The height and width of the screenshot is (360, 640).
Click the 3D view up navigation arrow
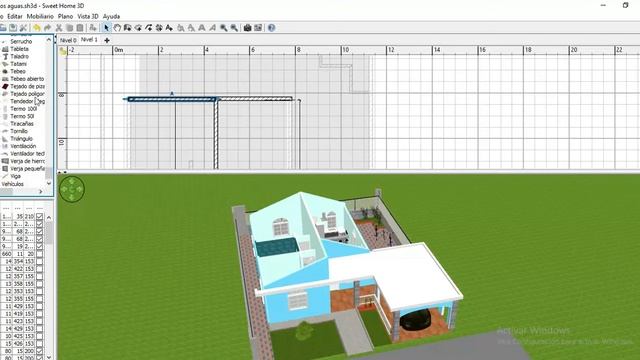point(72,181)
